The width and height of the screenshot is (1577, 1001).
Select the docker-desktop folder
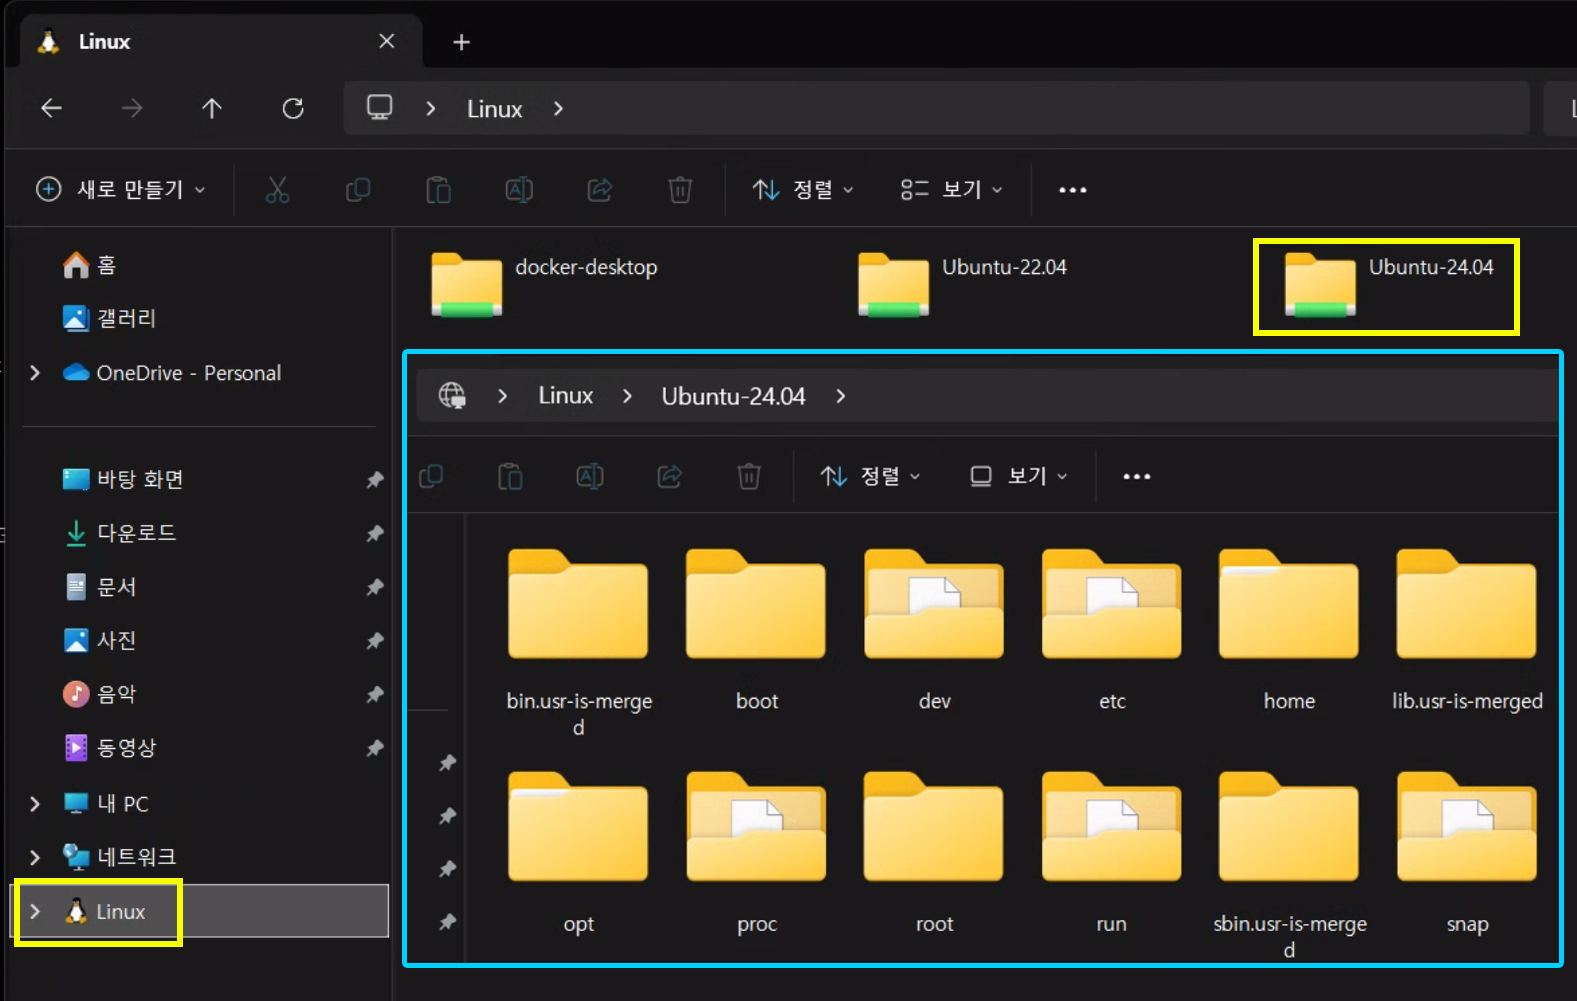point(545,284)
